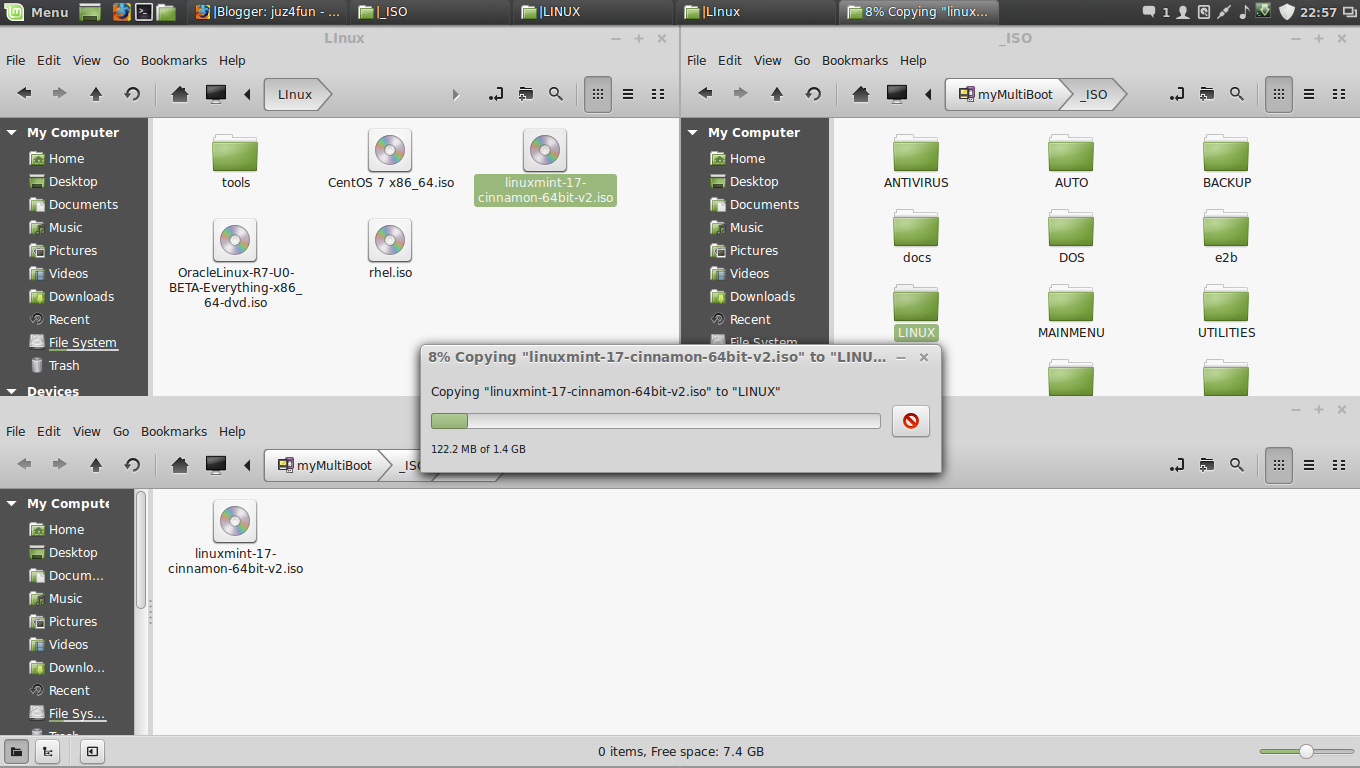Go to Home folder from _ISO window toolbar

tap(861, 94)
